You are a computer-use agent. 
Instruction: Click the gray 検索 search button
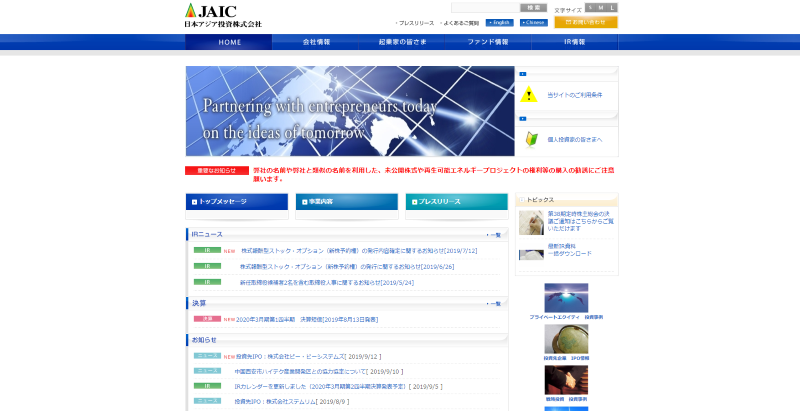[533, 8]
